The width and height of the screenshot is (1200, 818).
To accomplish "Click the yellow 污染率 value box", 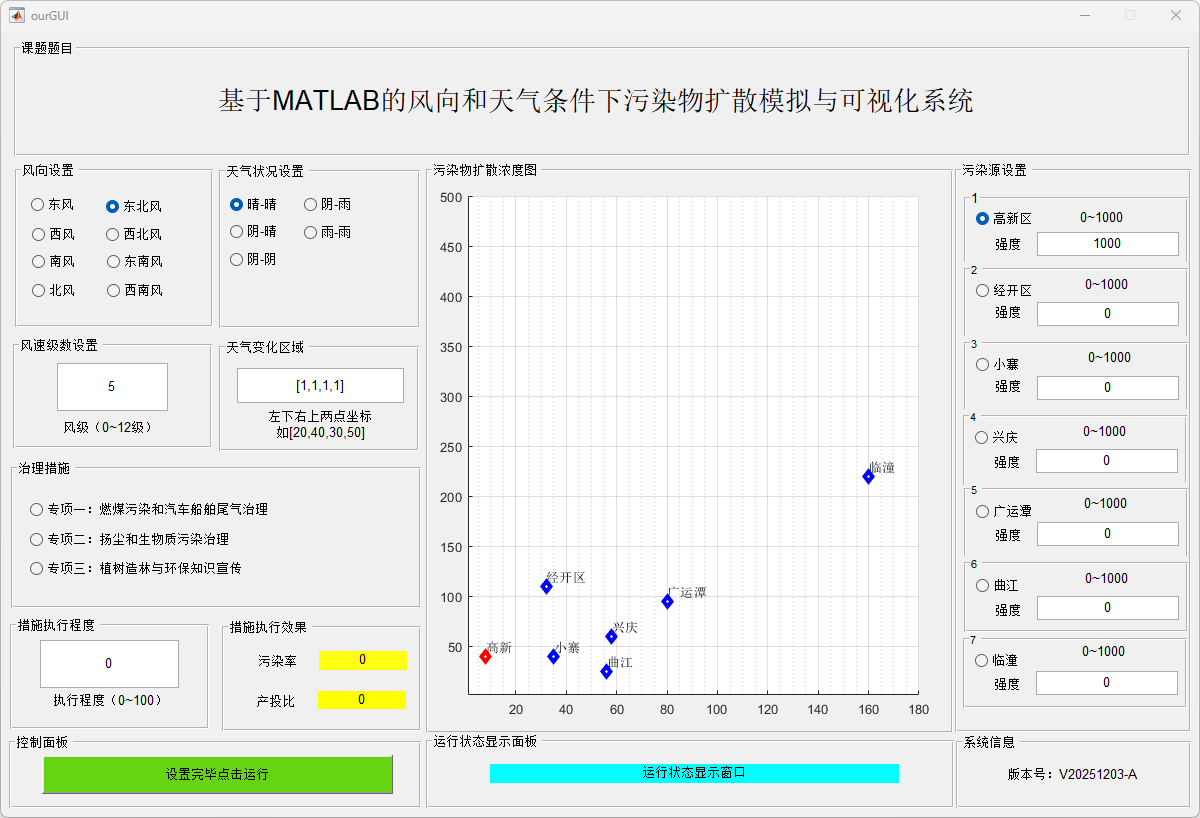I will [362, 660].
